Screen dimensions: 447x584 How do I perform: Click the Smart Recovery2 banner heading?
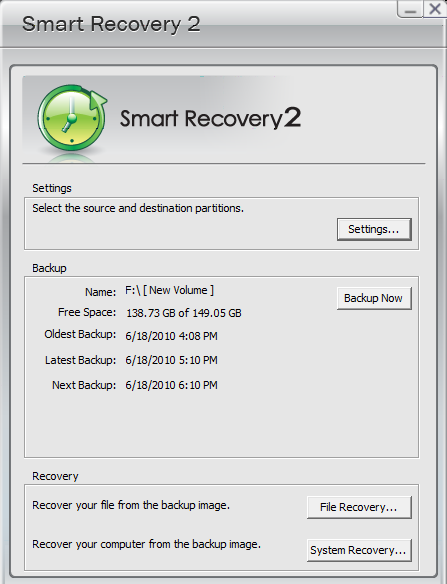210,119
